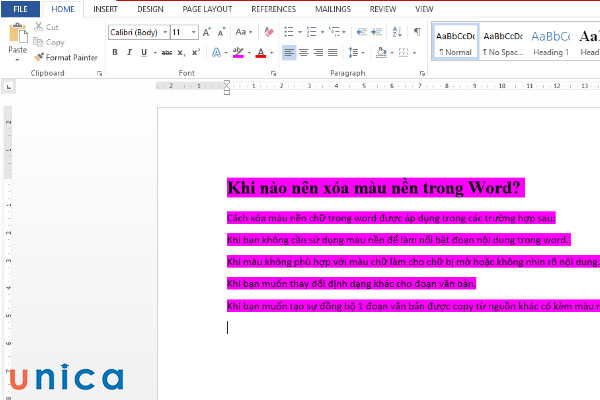The image size is (600, 400).
Task: Center align the paragraph
Action: pyautogui.click(x=304, y=52)
